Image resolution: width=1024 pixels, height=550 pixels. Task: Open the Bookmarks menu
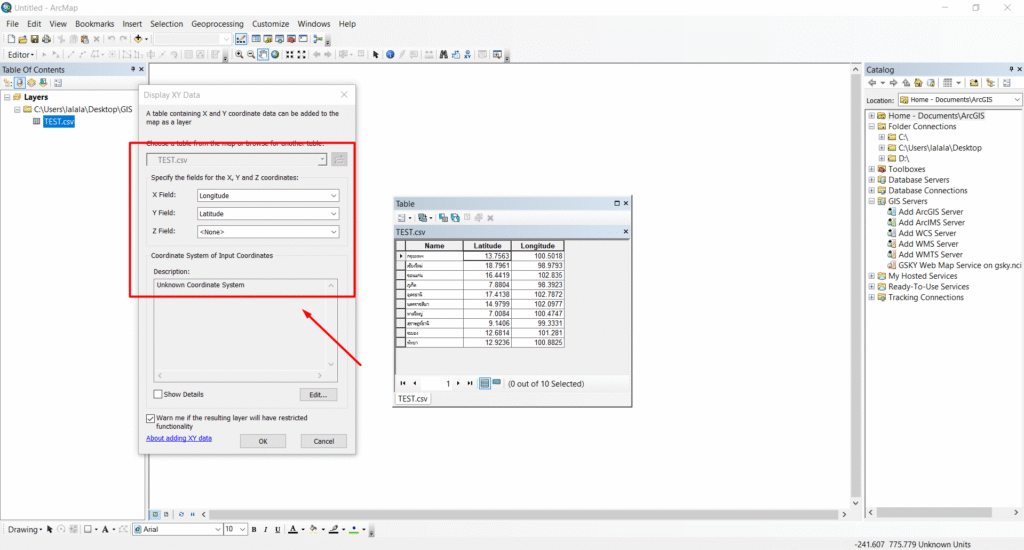94,24
